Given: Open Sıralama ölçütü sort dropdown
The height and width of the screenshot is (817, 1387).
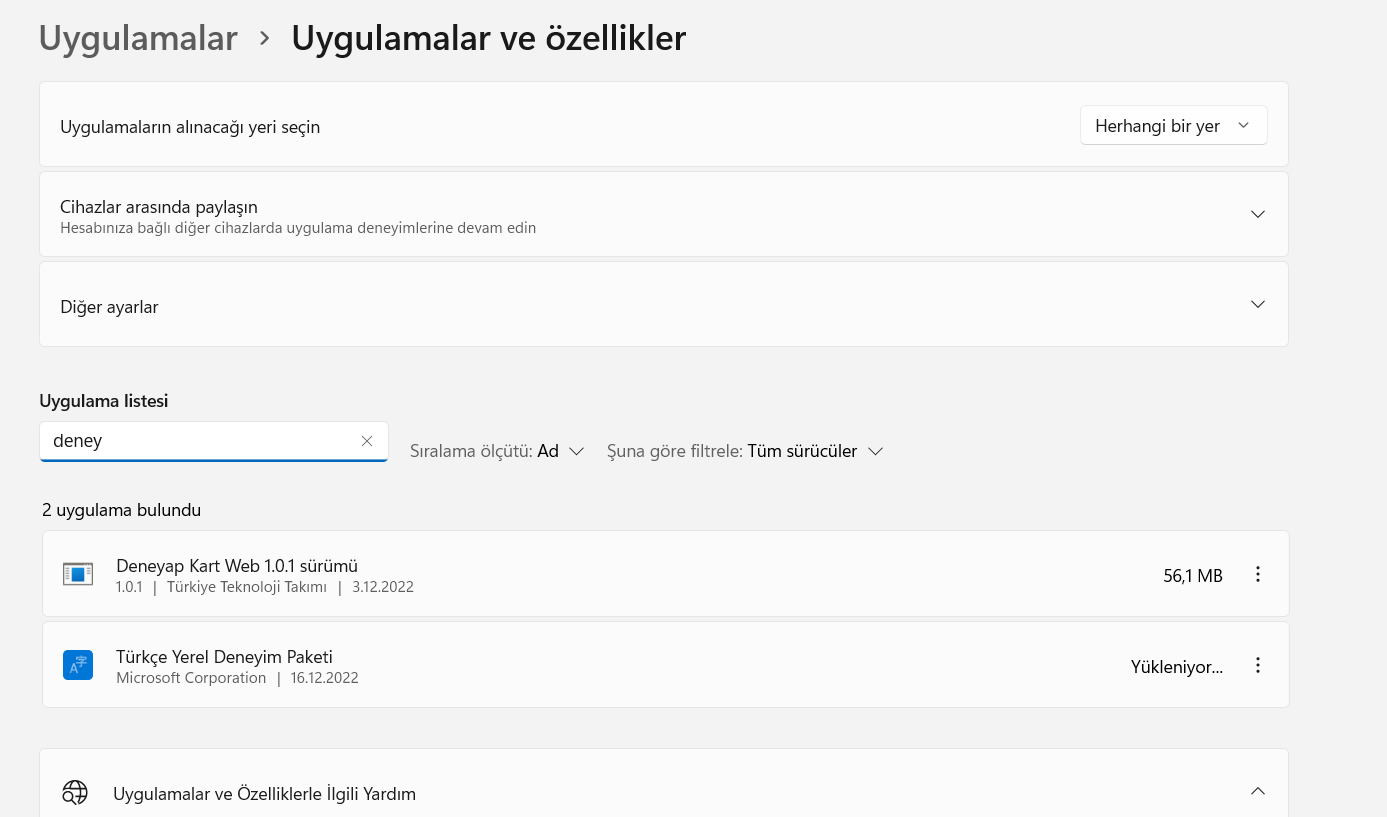Looking at the screenshot, I should (x=497, y=451).
